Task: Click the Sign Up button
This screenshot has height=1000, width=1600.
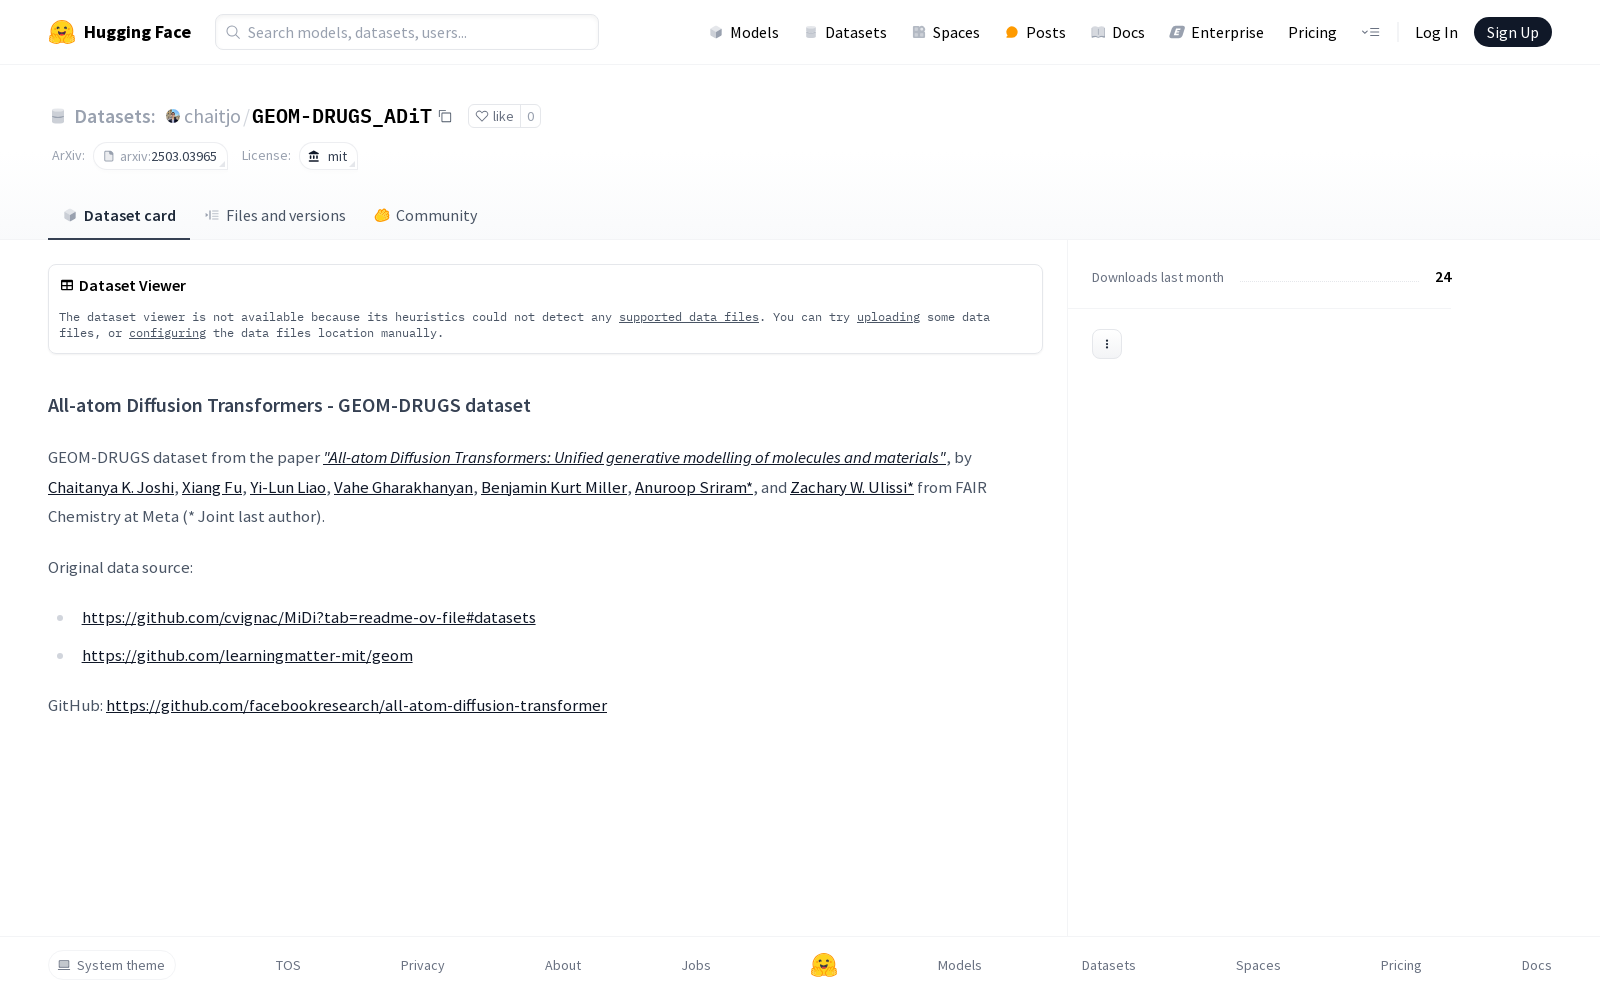Action: point(1512,32)
